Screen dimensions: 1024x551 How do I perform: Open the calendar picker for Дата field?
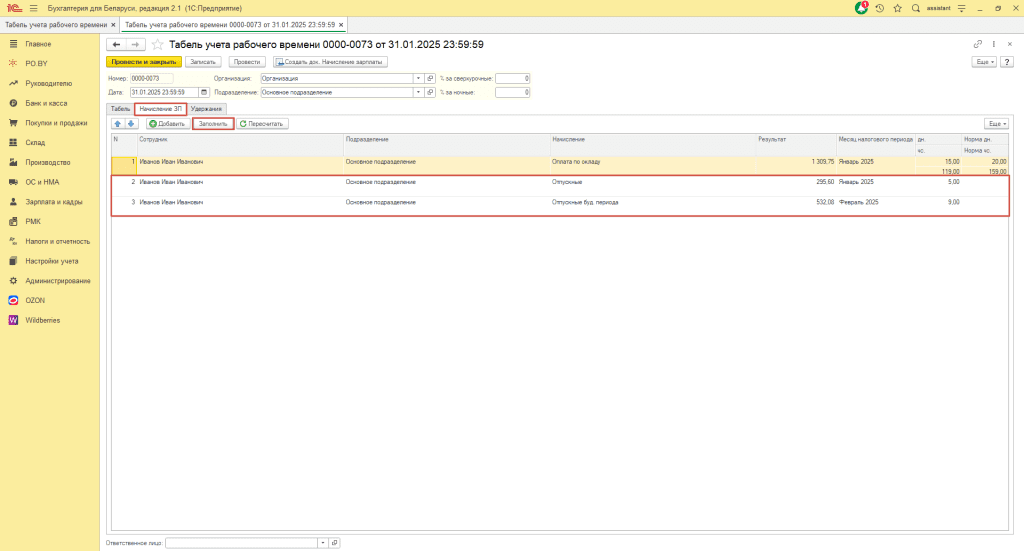204,92
